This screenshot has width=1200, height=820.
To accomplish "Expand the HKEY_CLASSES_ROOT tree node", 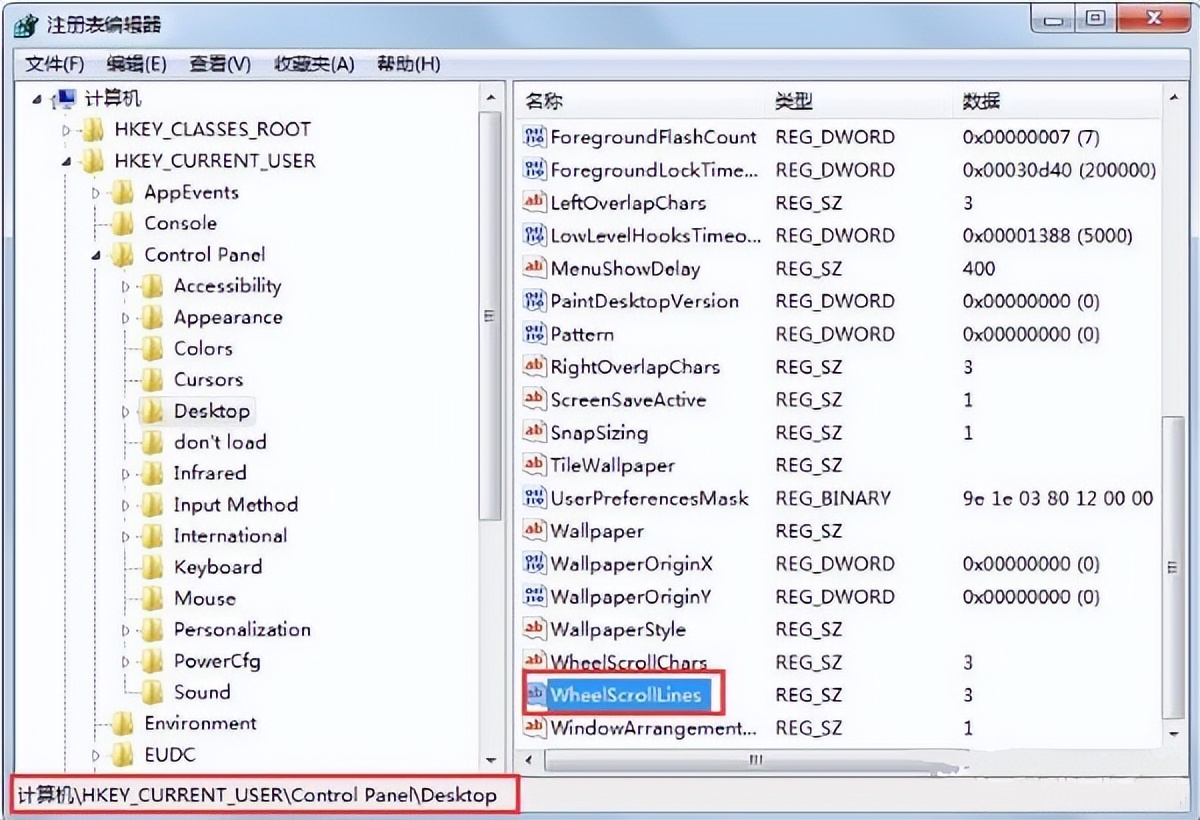I will [67, 130].
